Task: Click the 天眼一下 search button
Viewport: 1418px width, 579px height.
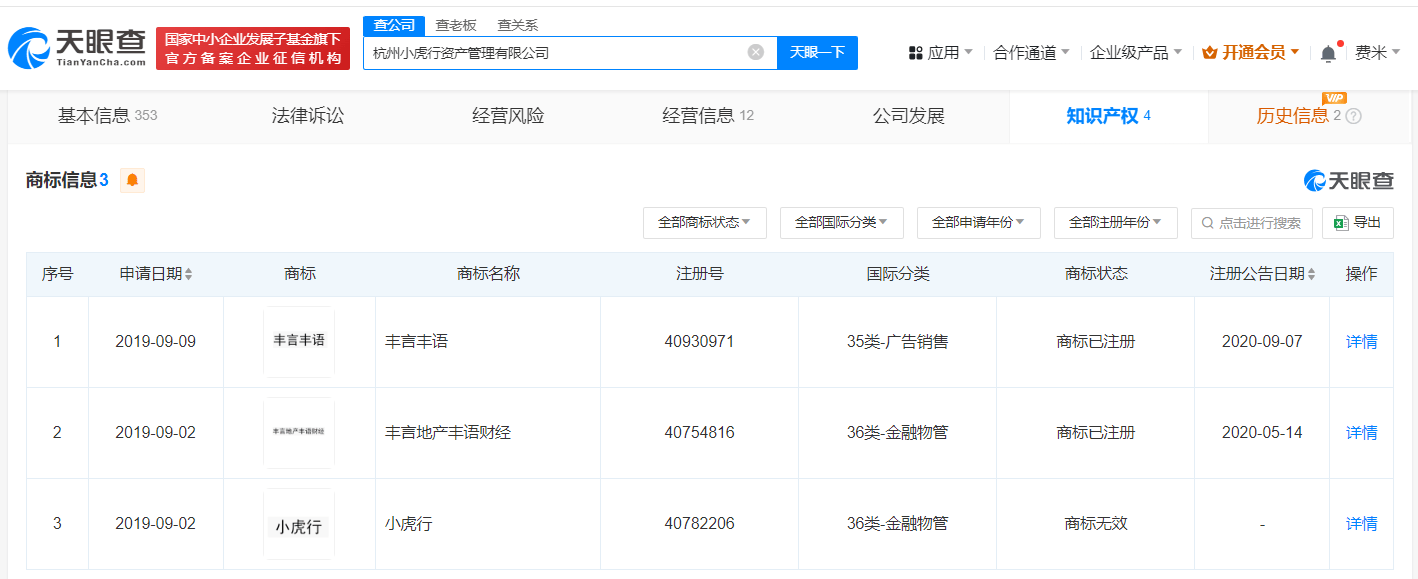Action: click(x=817, y=52)
